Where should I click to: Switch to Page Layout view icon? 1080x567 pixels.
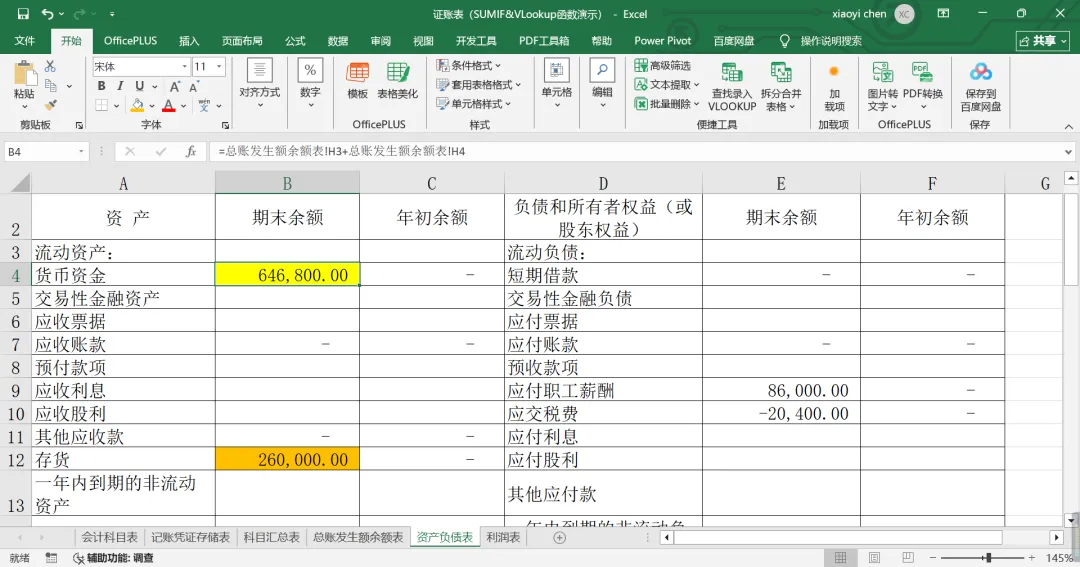pos(874,557)
